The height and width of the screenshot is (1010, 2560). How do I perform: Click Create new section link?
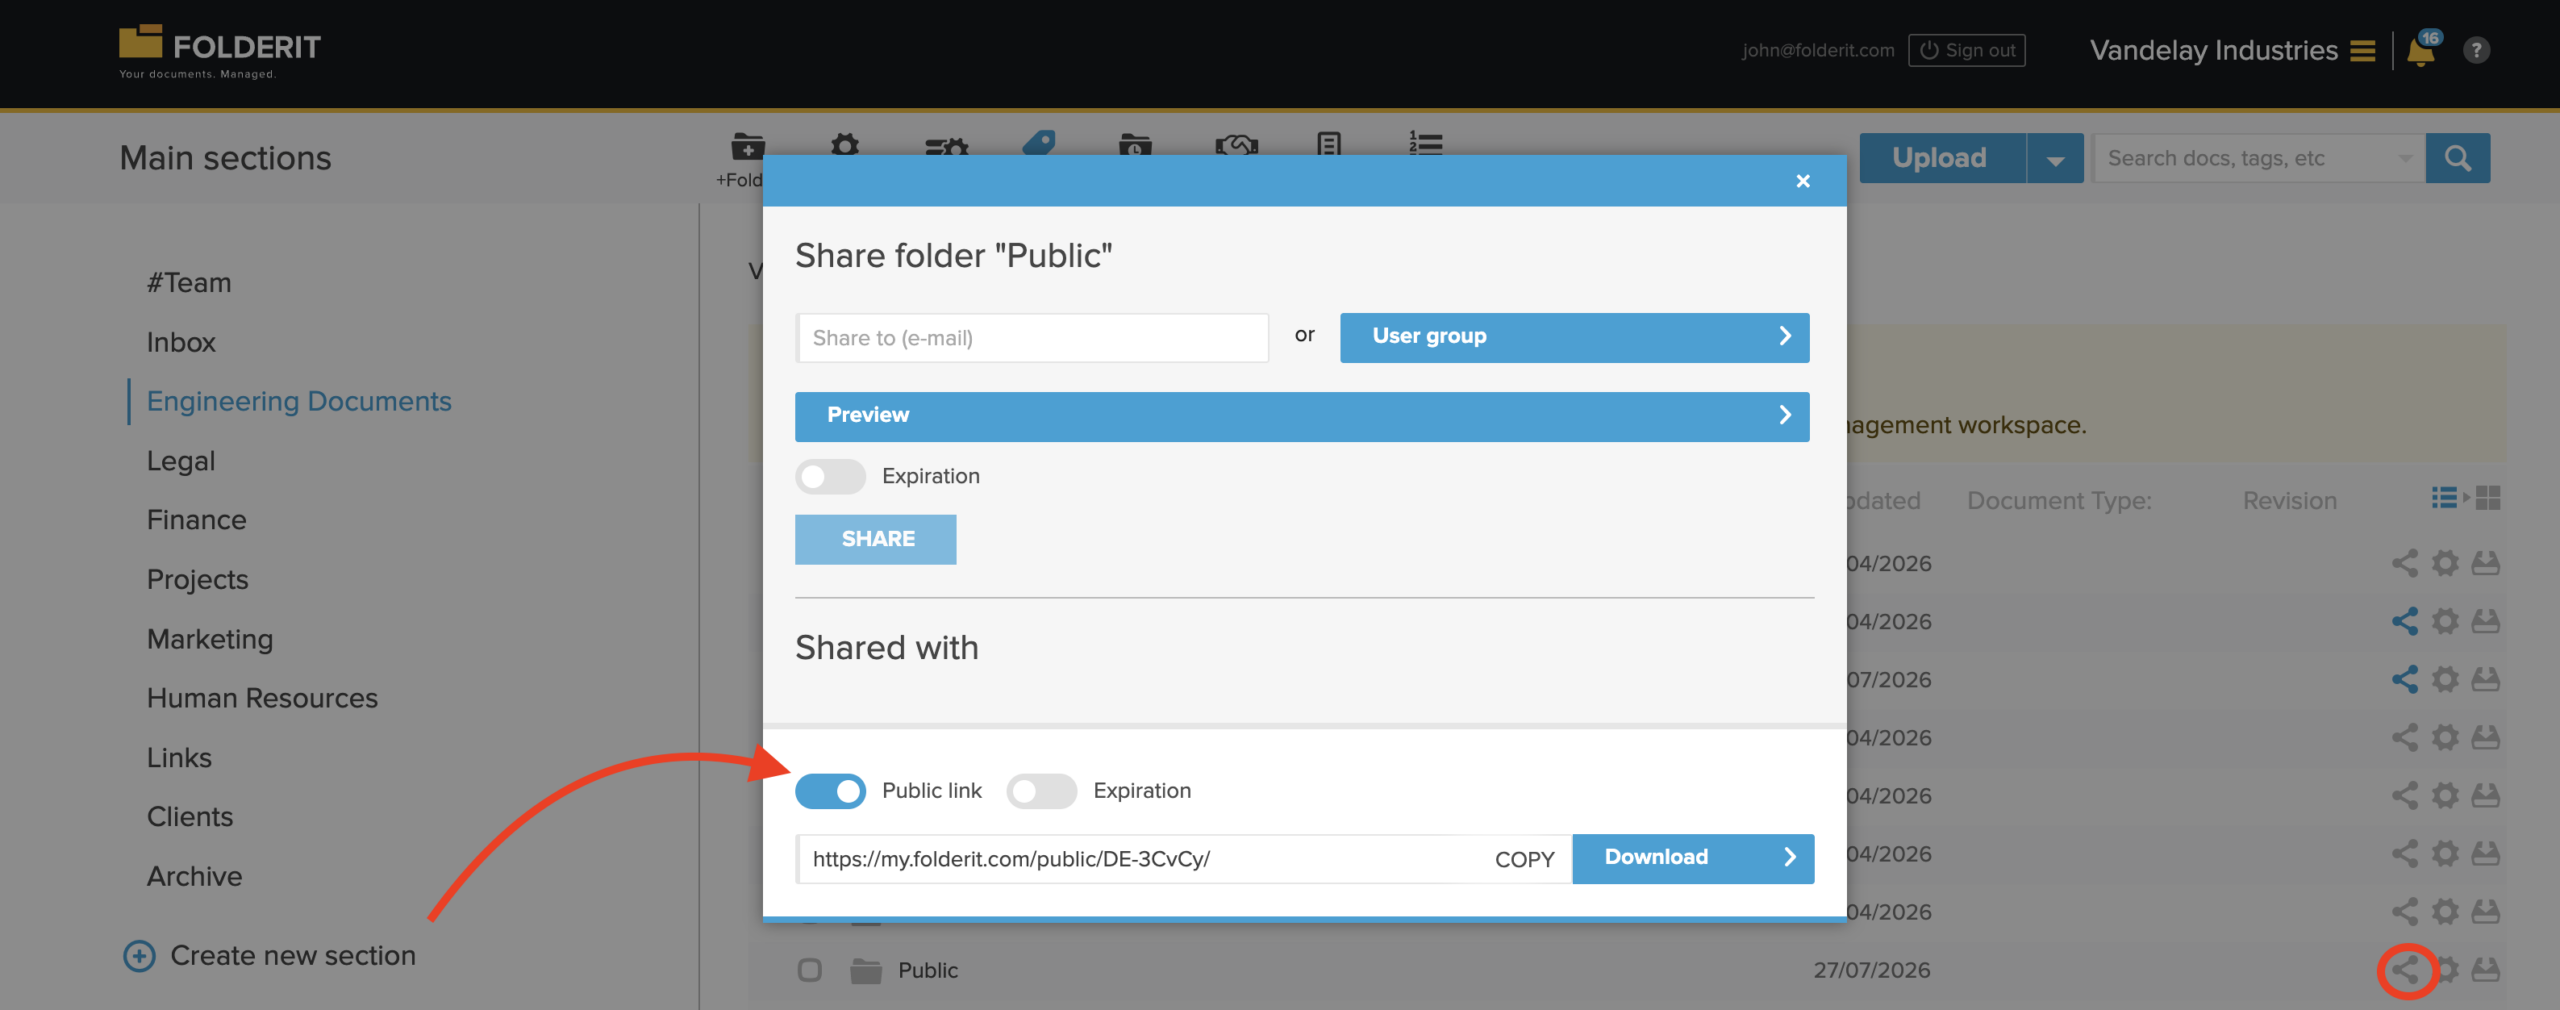tap(293, 956)
